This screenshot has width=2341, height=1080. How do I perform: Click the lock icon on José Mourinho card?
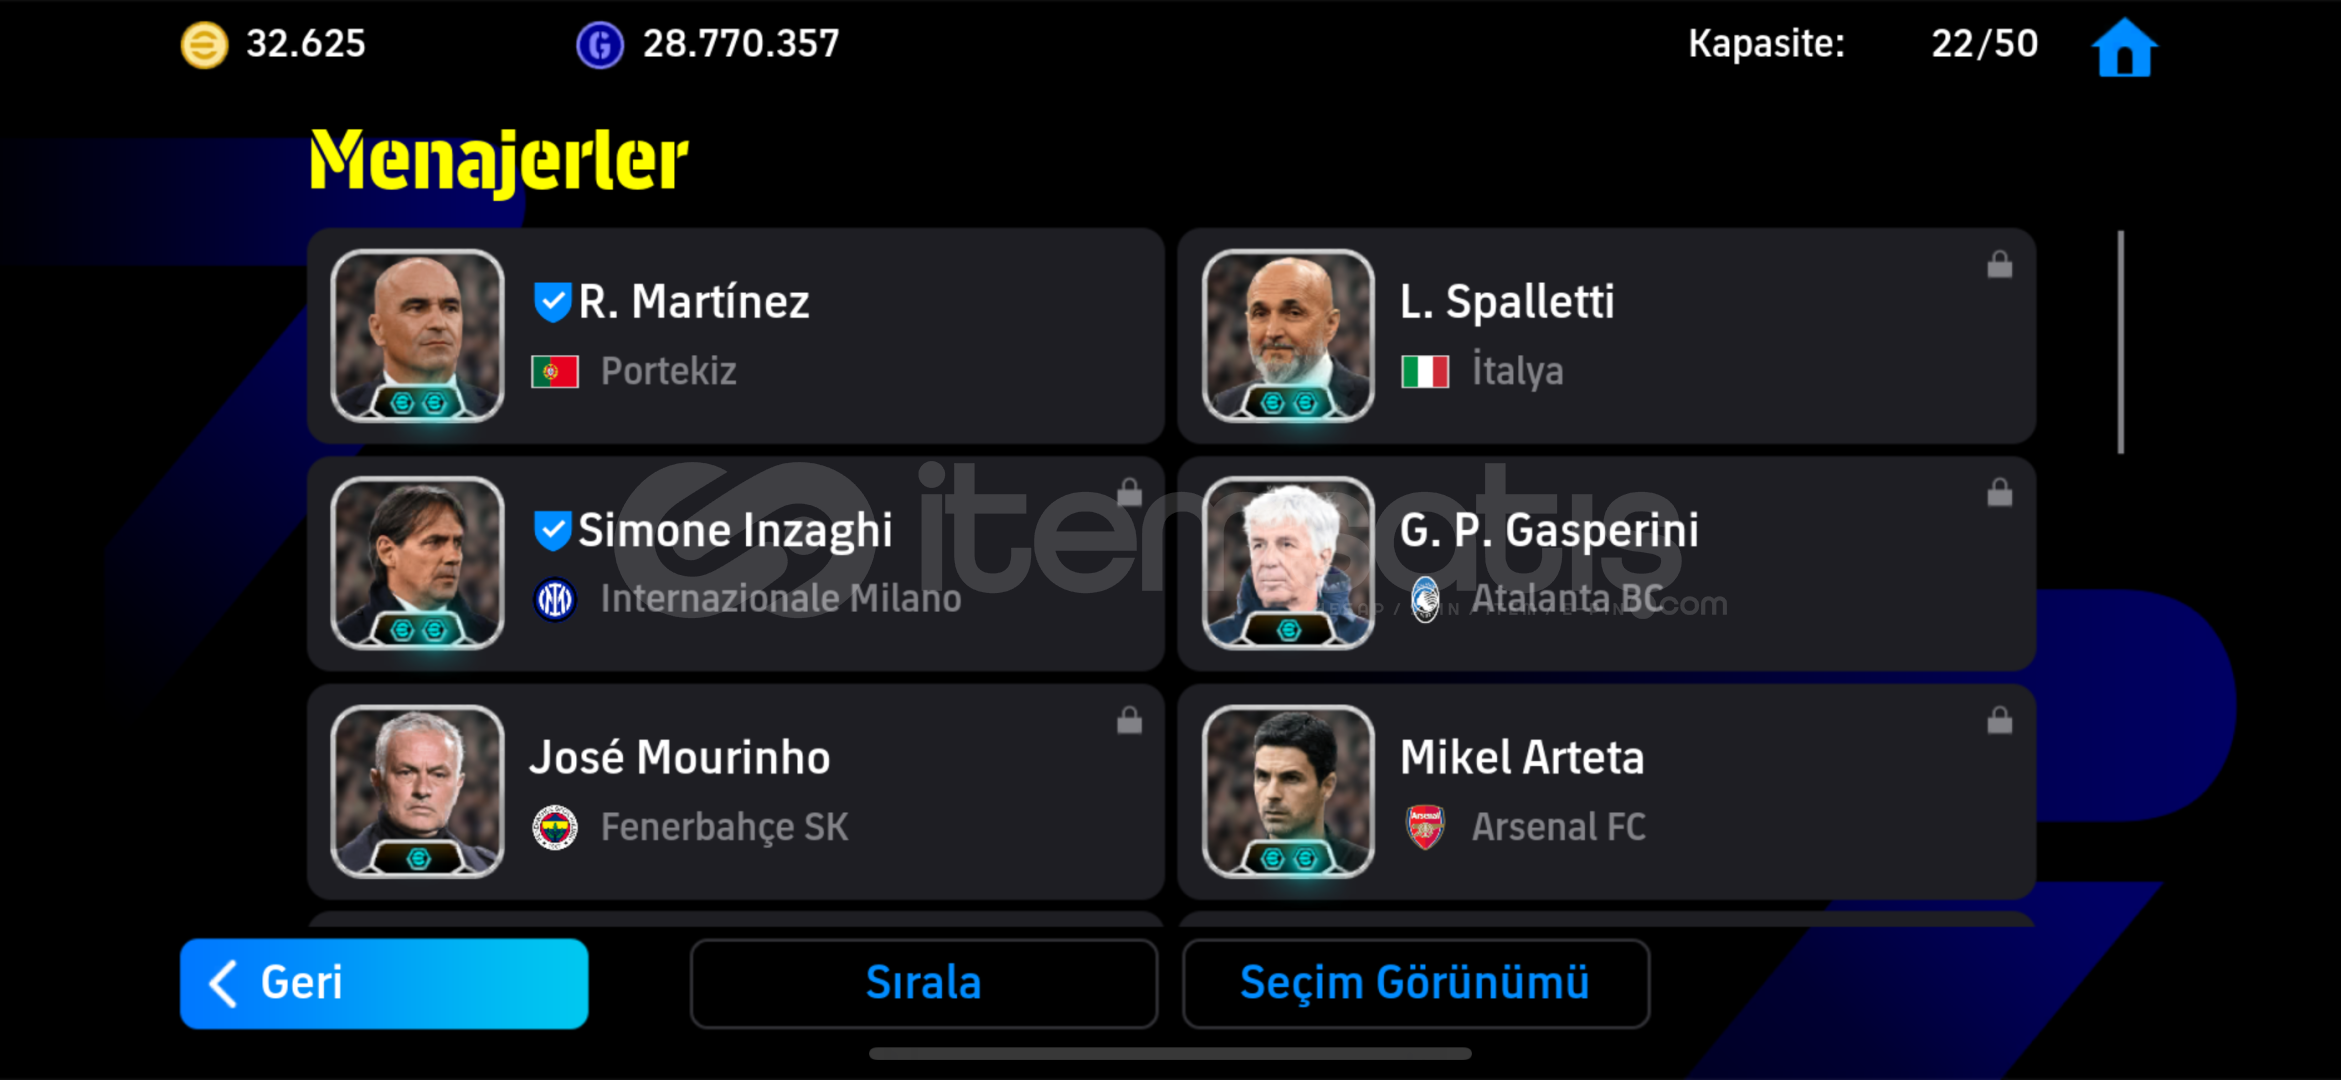pos(1129,720)
